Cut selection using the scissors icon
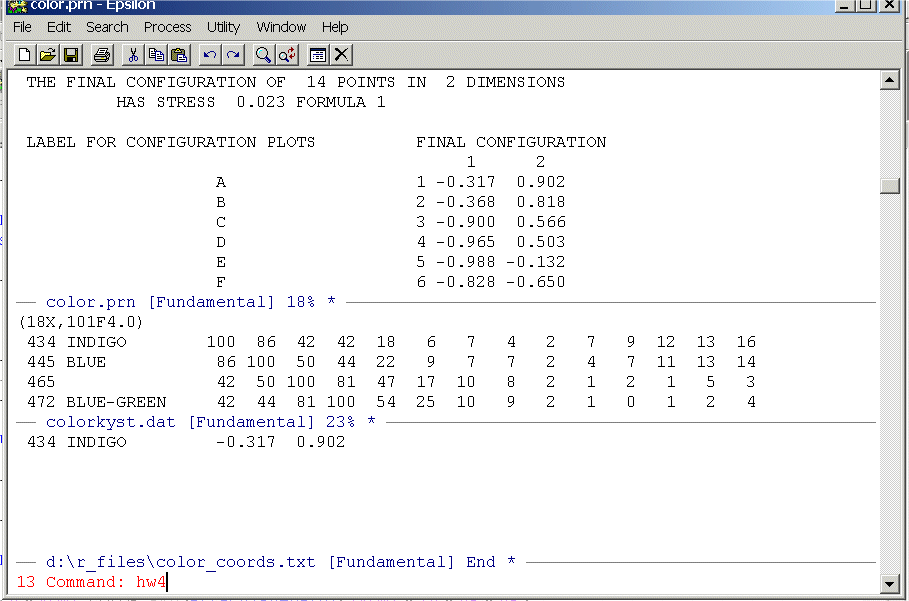Image resolution: width=909 pixels, height=601 pixels. tap(132, 54)
